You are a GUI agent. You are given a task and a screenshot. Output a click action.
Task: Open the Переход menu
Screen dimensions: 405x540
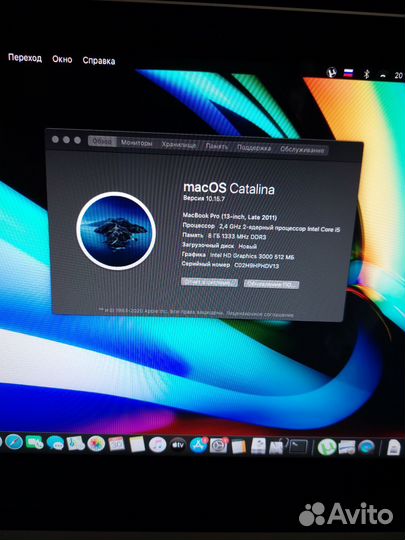(25, 58)
